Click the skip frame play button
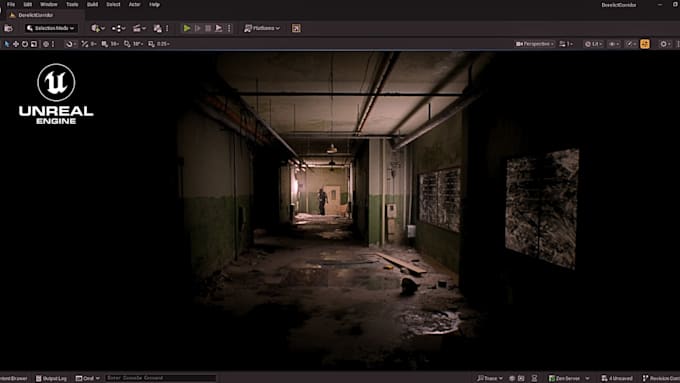The image size is (680, 383). coord(198,28)
